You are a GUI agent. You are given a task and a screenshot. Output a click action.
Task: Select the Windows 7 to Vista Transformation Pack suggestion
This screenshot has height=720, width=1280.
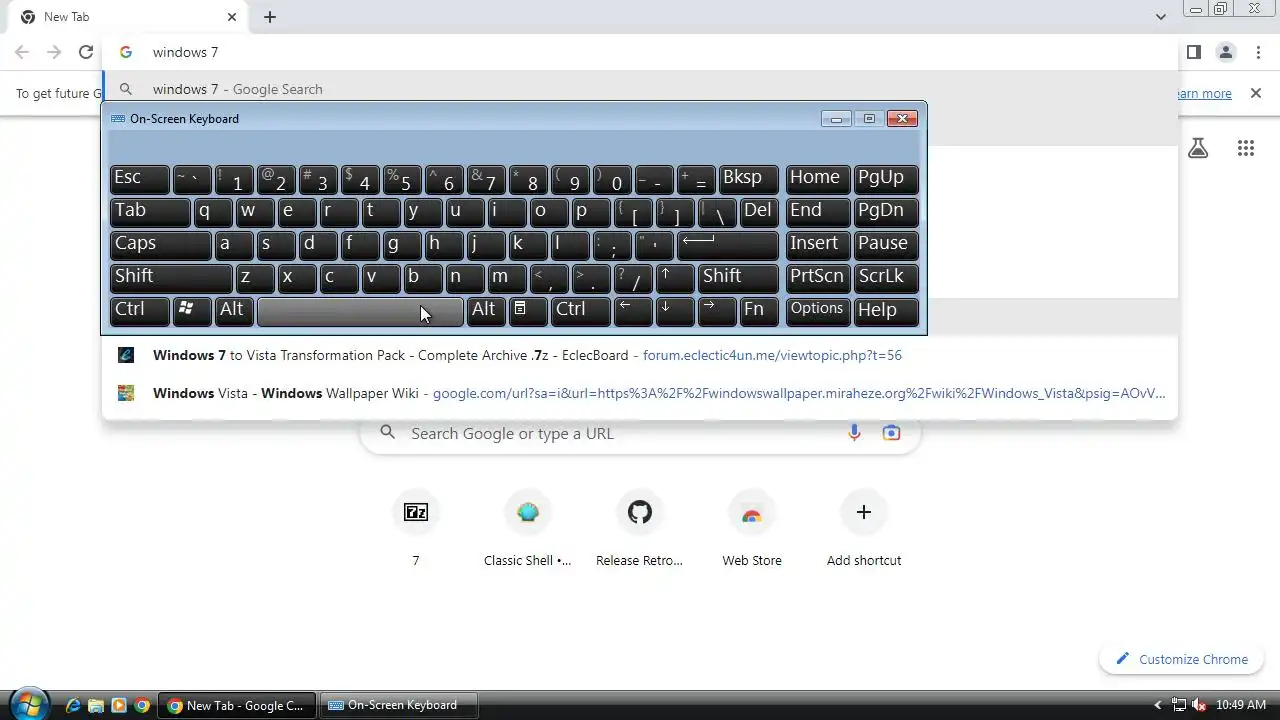(x=640, y=355)
